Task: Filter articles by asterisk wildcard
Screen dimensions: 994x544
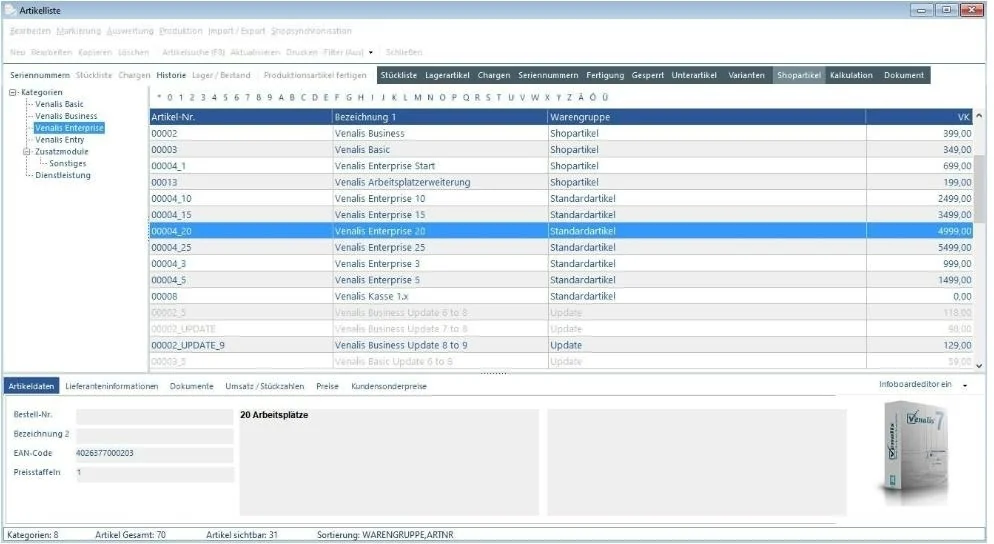Action: pyautogui.click(x=159, y=97)
